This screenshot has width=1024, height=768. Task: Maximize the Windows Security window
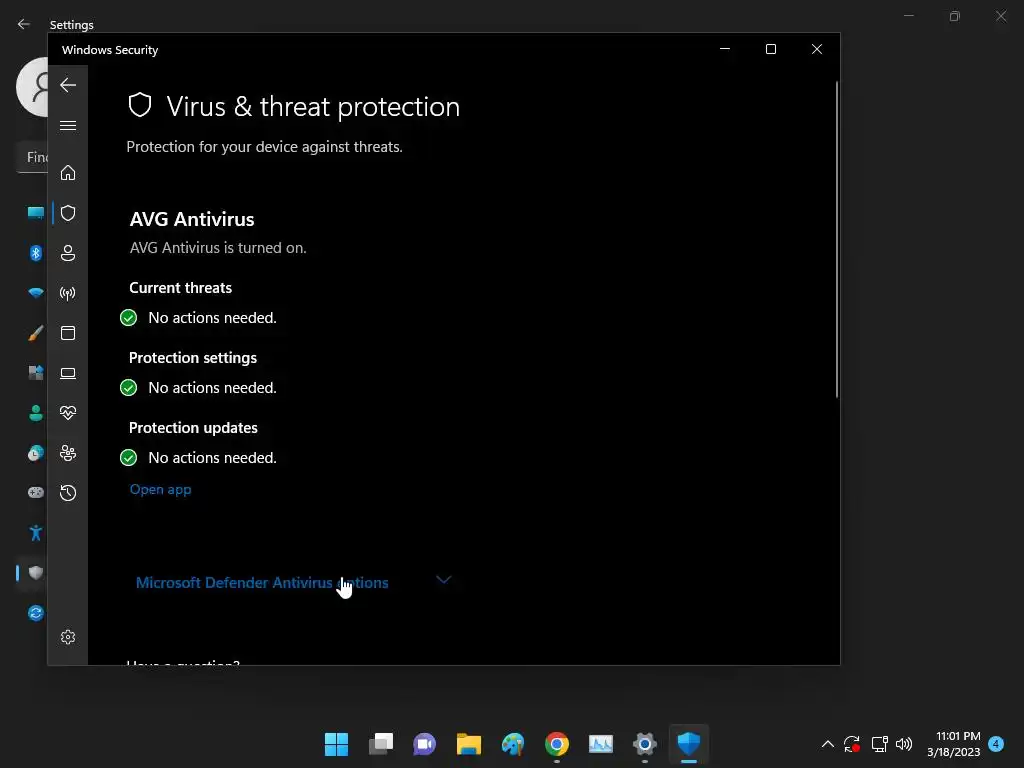pos(771,49)
